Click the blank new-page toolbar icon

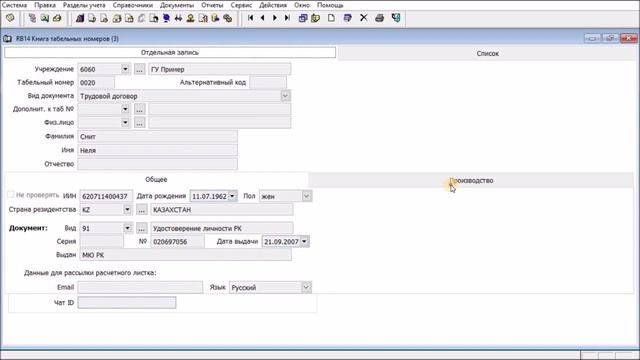click(331, 18)
